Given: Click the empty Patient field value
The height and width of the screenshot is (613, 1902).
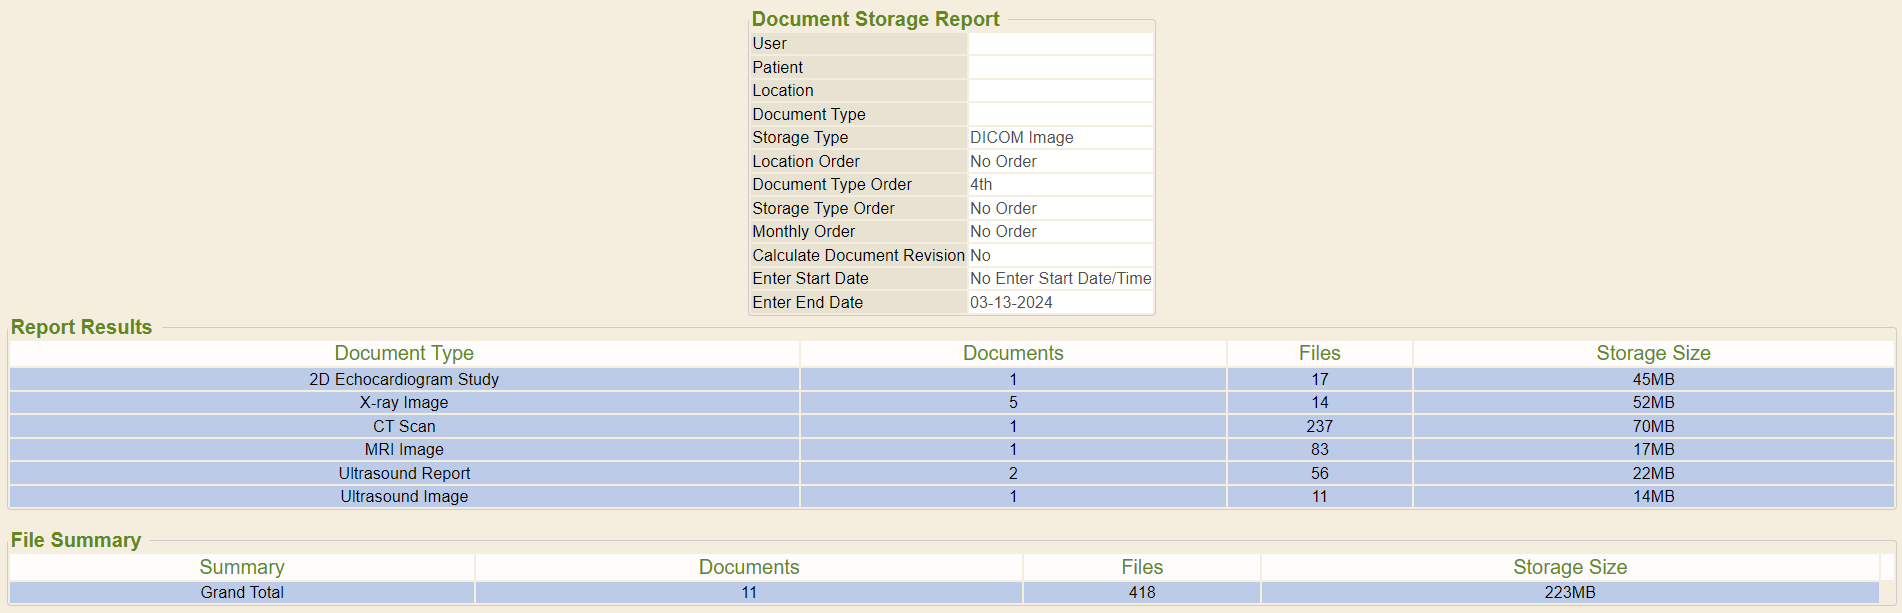Looking at the screenshot, I should pyautogui.click(x=1060, y=67).
